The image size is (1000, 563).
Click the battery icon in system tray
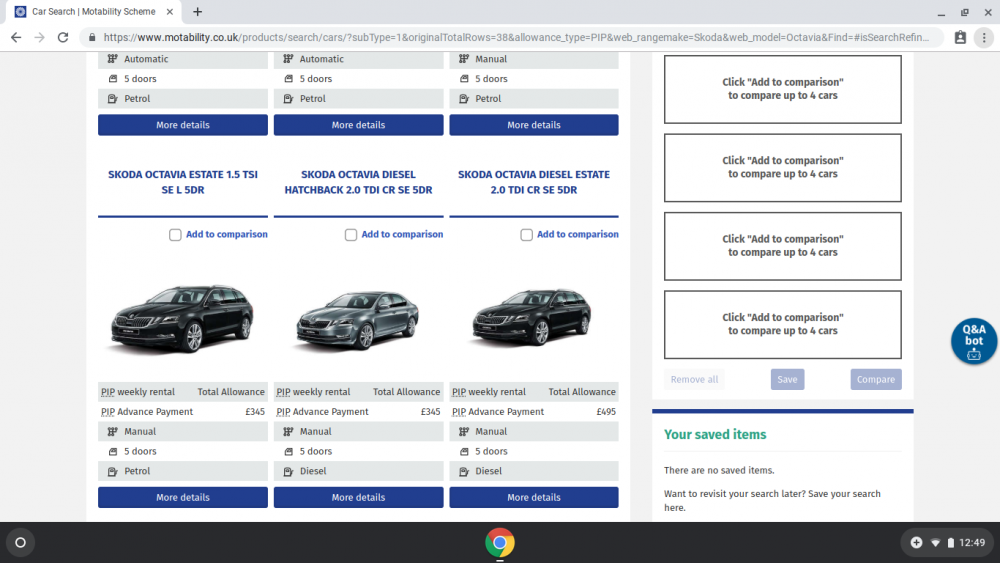(951, 543)
